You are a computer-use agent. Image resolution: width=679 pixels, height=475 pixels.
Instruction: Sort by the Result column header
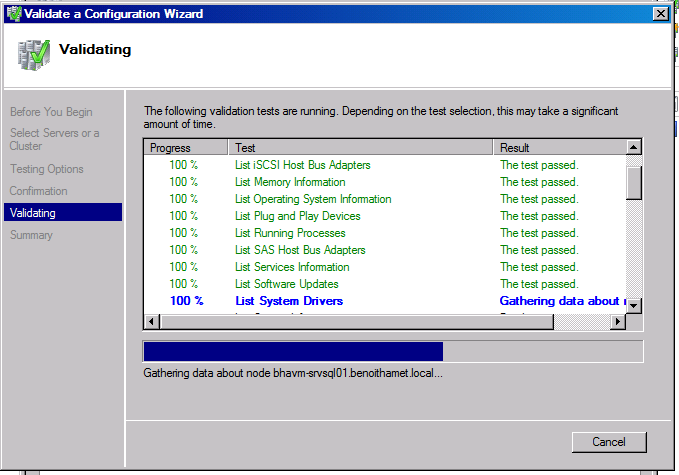click(x=560, y=148)
